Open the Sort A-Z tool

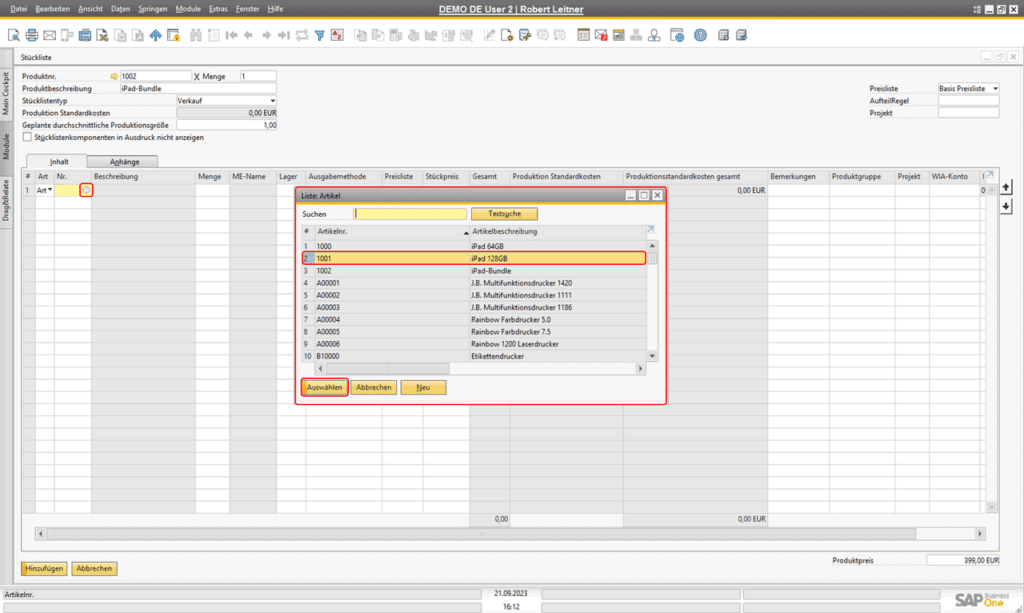pyautogui.click(x=337, y=35)
